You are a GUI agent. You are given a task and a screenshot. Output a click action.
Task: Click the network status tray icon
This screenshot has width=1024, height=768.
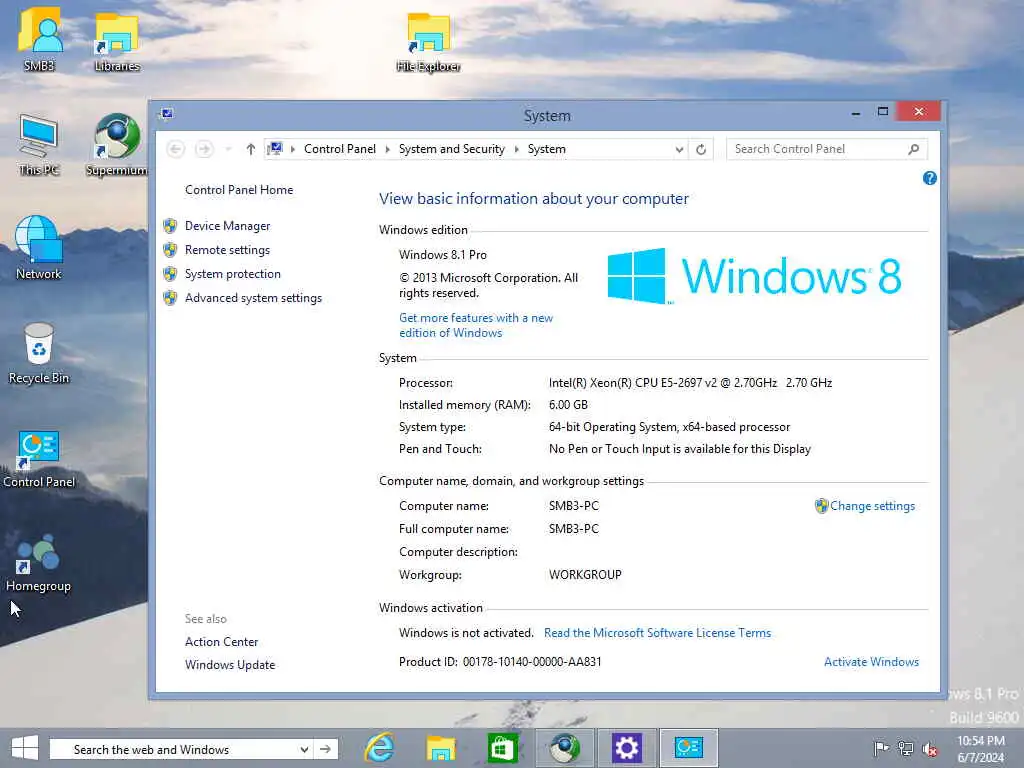(905, 748)
